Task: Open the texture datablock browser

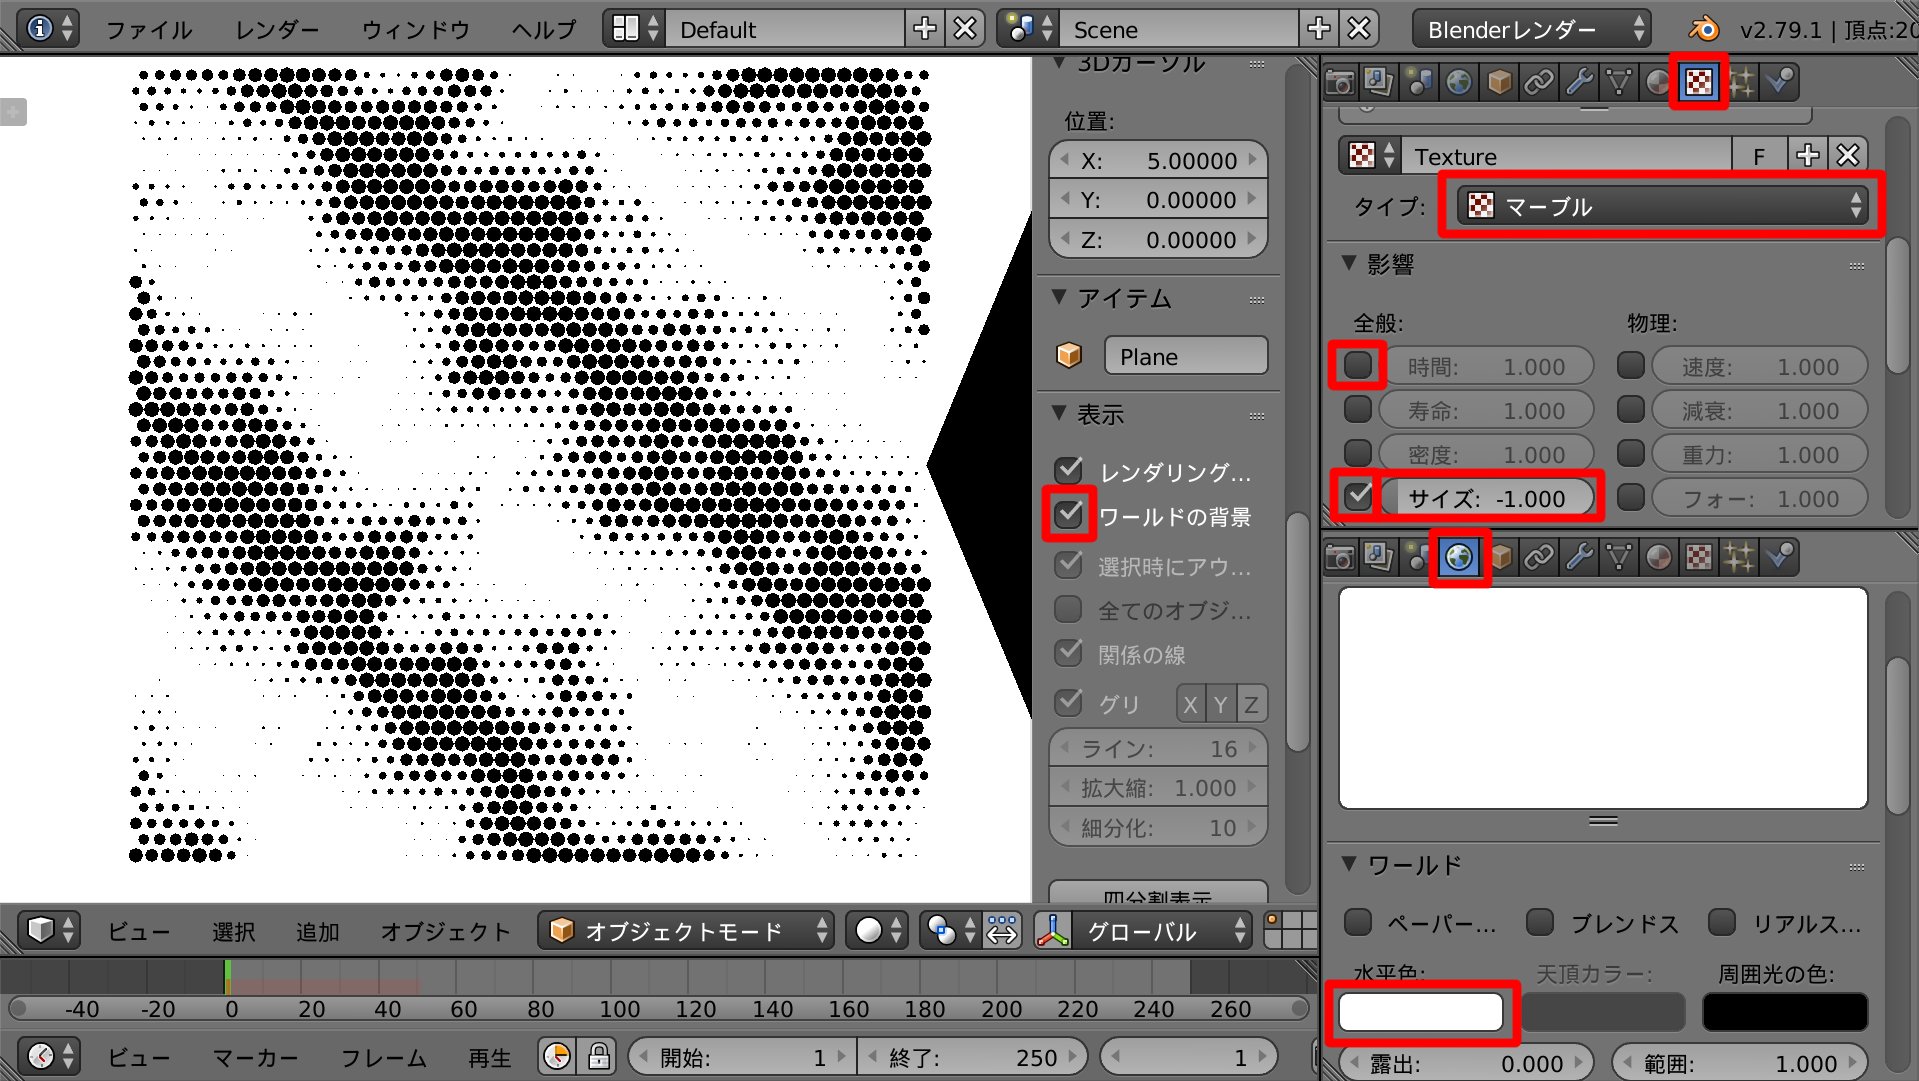Action: pyautogui.click(x=1370, y=155)
